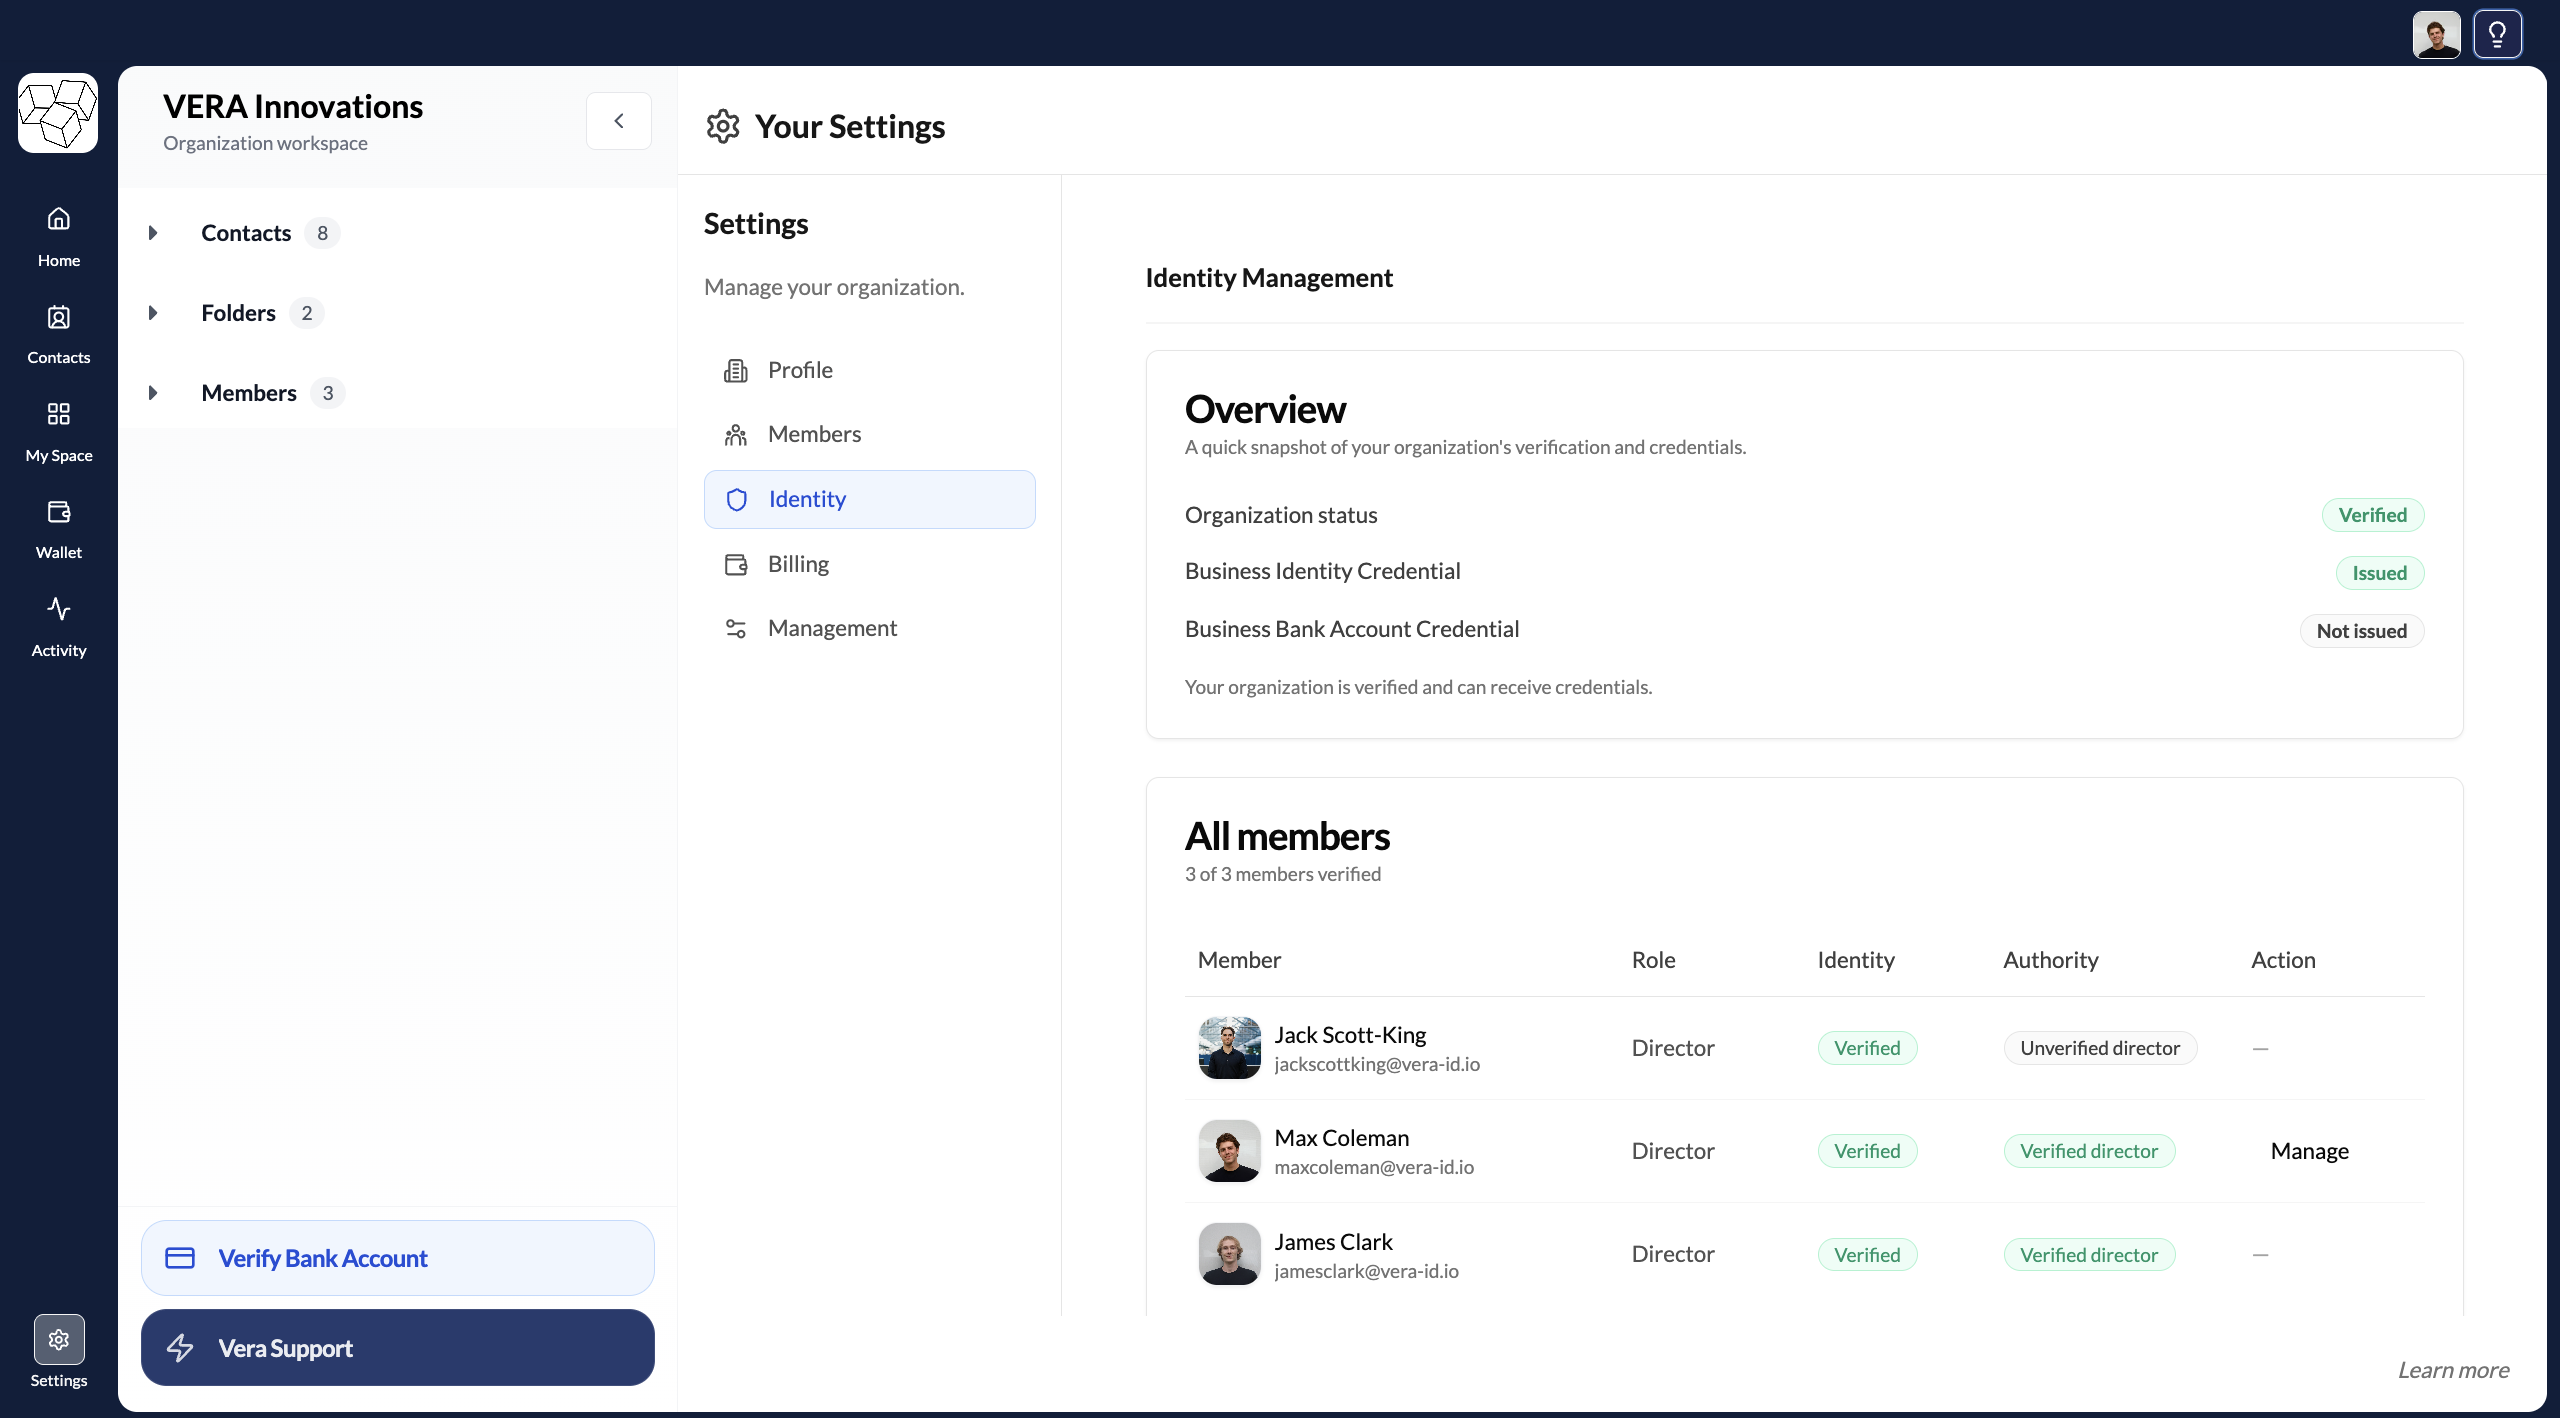Manage Max Coleman's authority

tap(2308, 1151)
